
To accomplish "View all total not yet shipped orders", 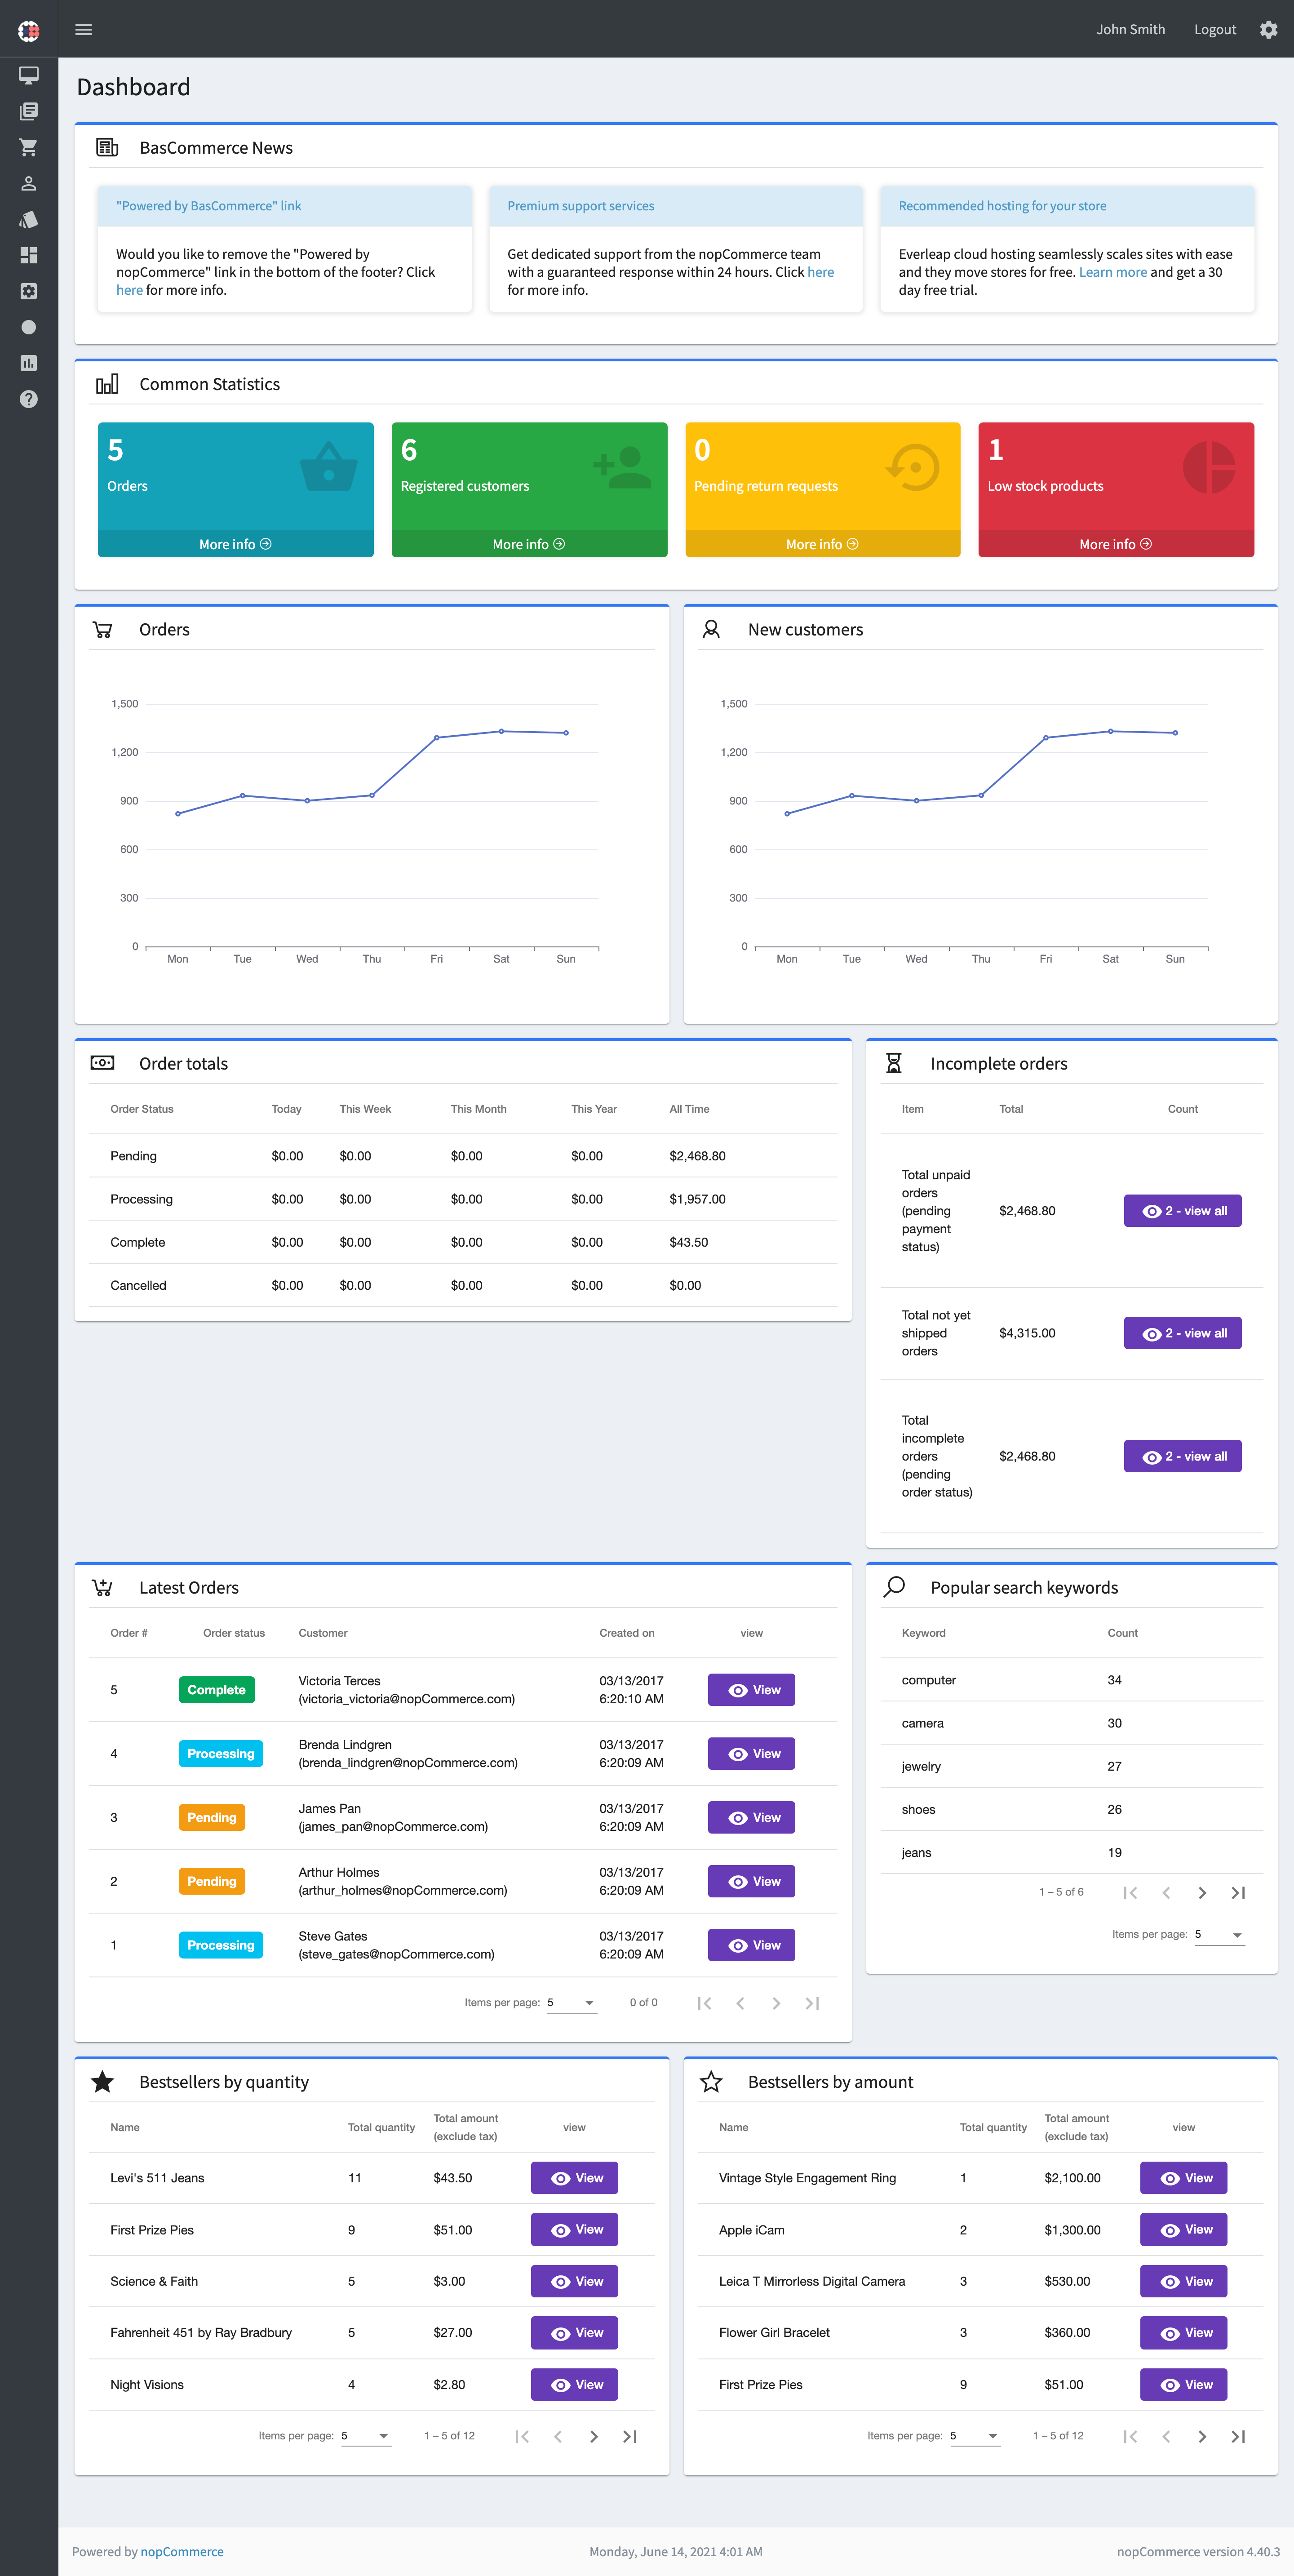I will [1182, 1333].
